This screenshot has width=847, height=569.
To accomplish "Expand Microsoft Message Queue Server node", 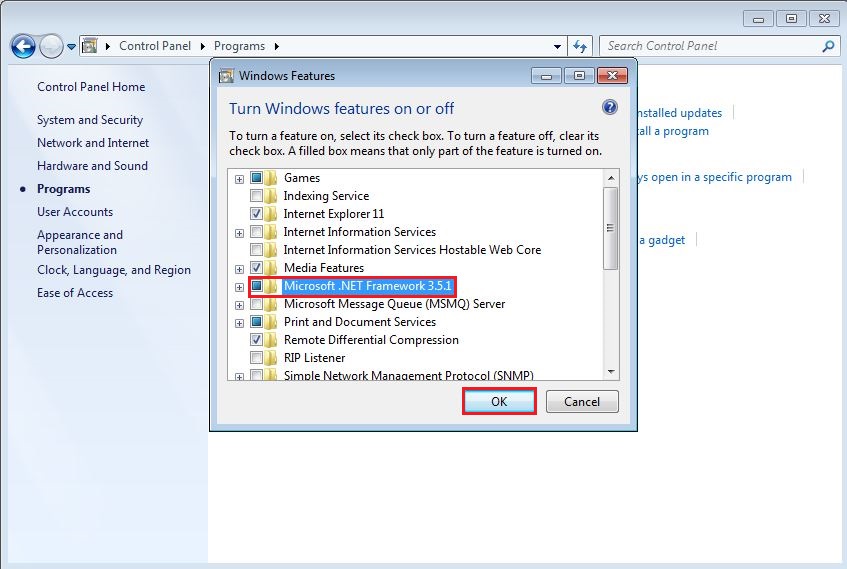I will (239, 305).
